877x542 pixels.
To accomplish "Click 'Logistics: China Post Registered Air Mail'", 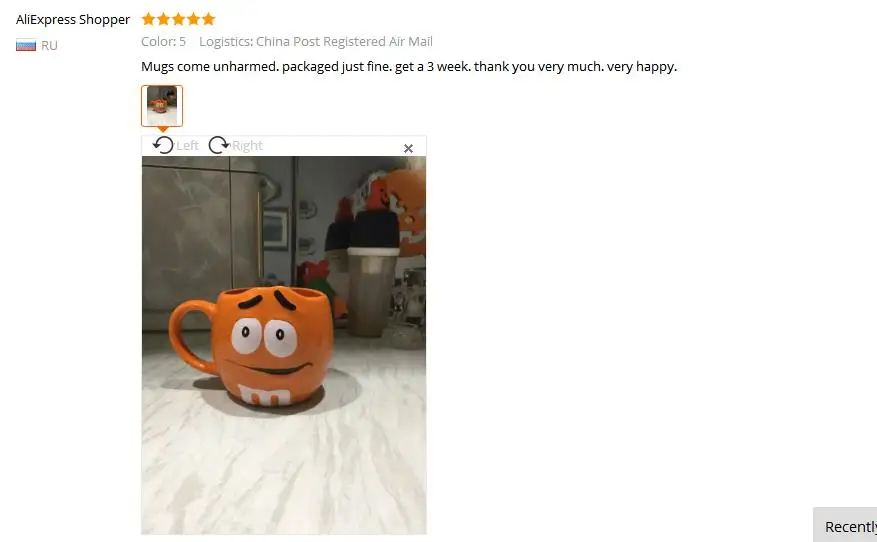I will 316,41.
